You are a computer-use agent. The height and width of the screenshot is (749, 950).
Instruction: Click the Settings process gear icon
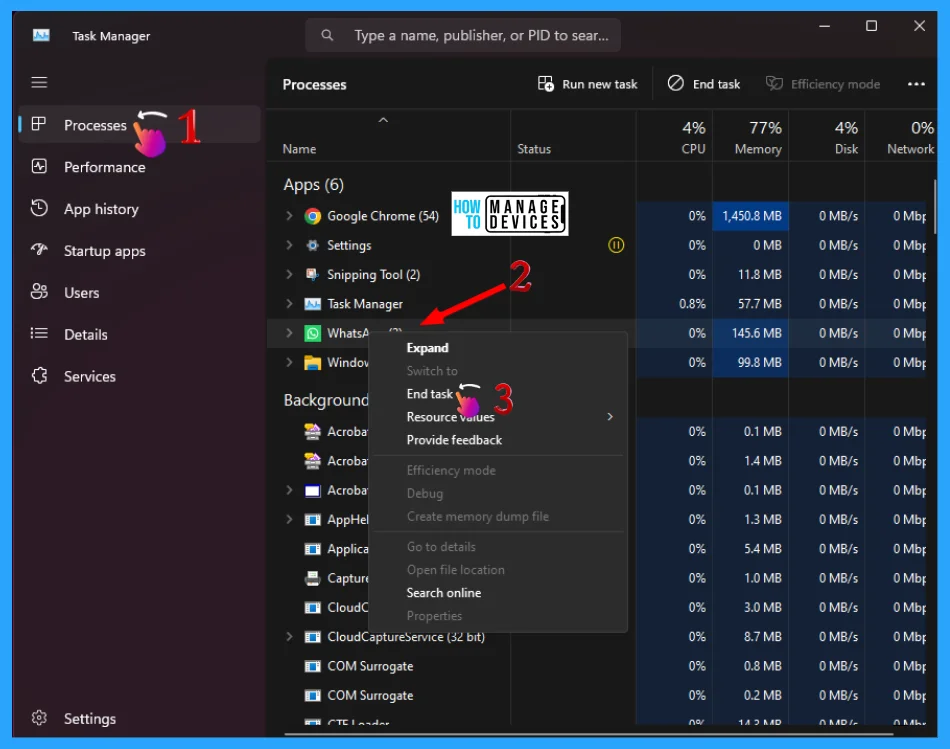313,245
